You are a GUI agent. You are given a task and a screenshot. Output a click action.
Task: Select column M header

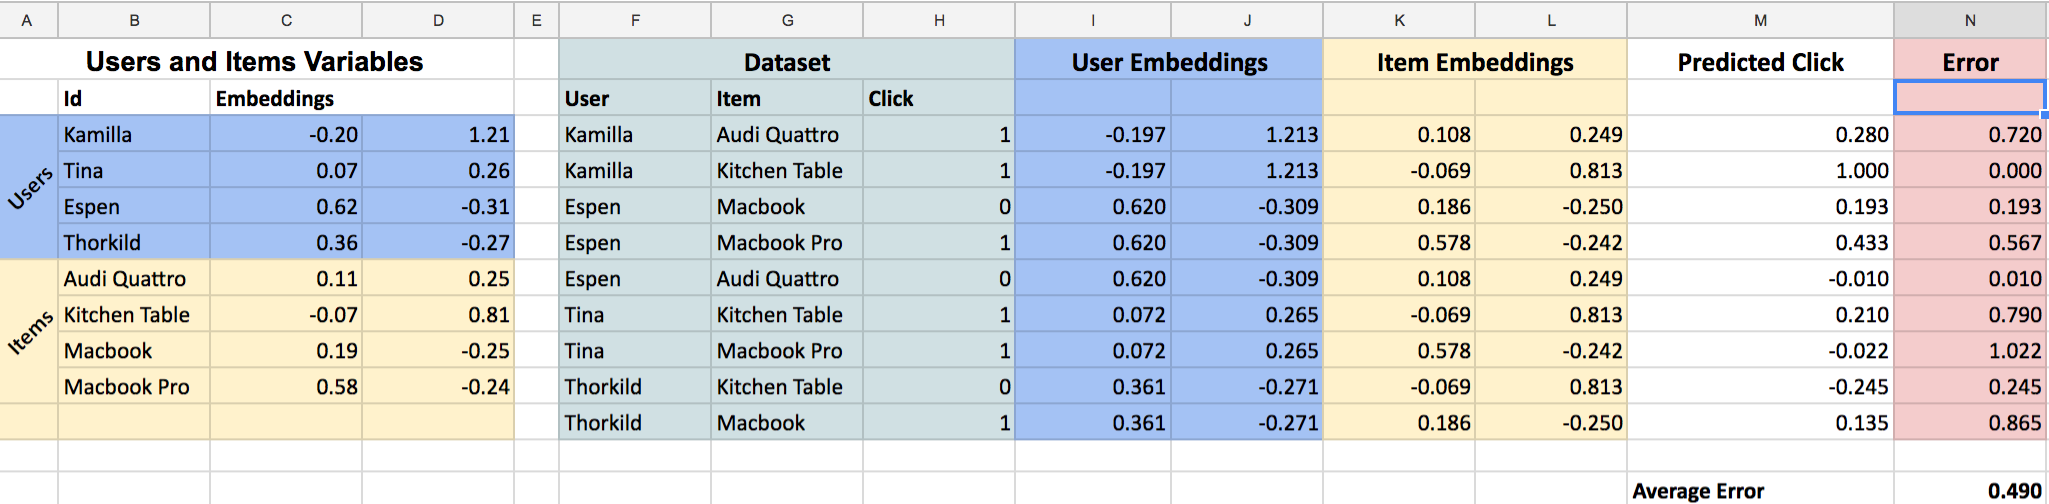coord(1760,20)
